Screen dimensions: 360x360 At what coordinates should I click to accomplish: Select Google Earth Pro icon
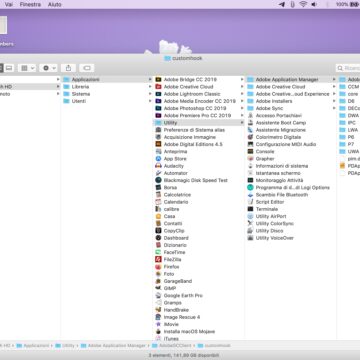click(x=158, y=295)
